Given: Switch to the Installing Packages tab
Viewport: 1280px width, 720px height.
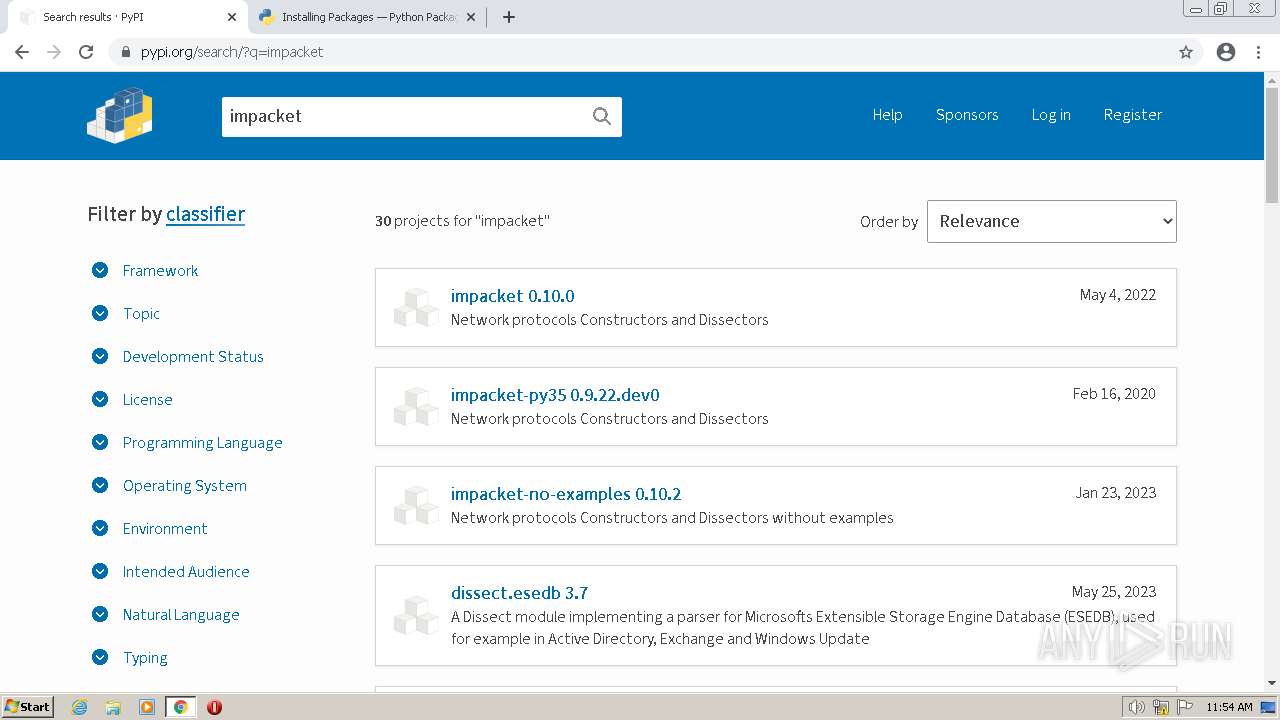Looking at the screenshot, I should pos(366,17).
